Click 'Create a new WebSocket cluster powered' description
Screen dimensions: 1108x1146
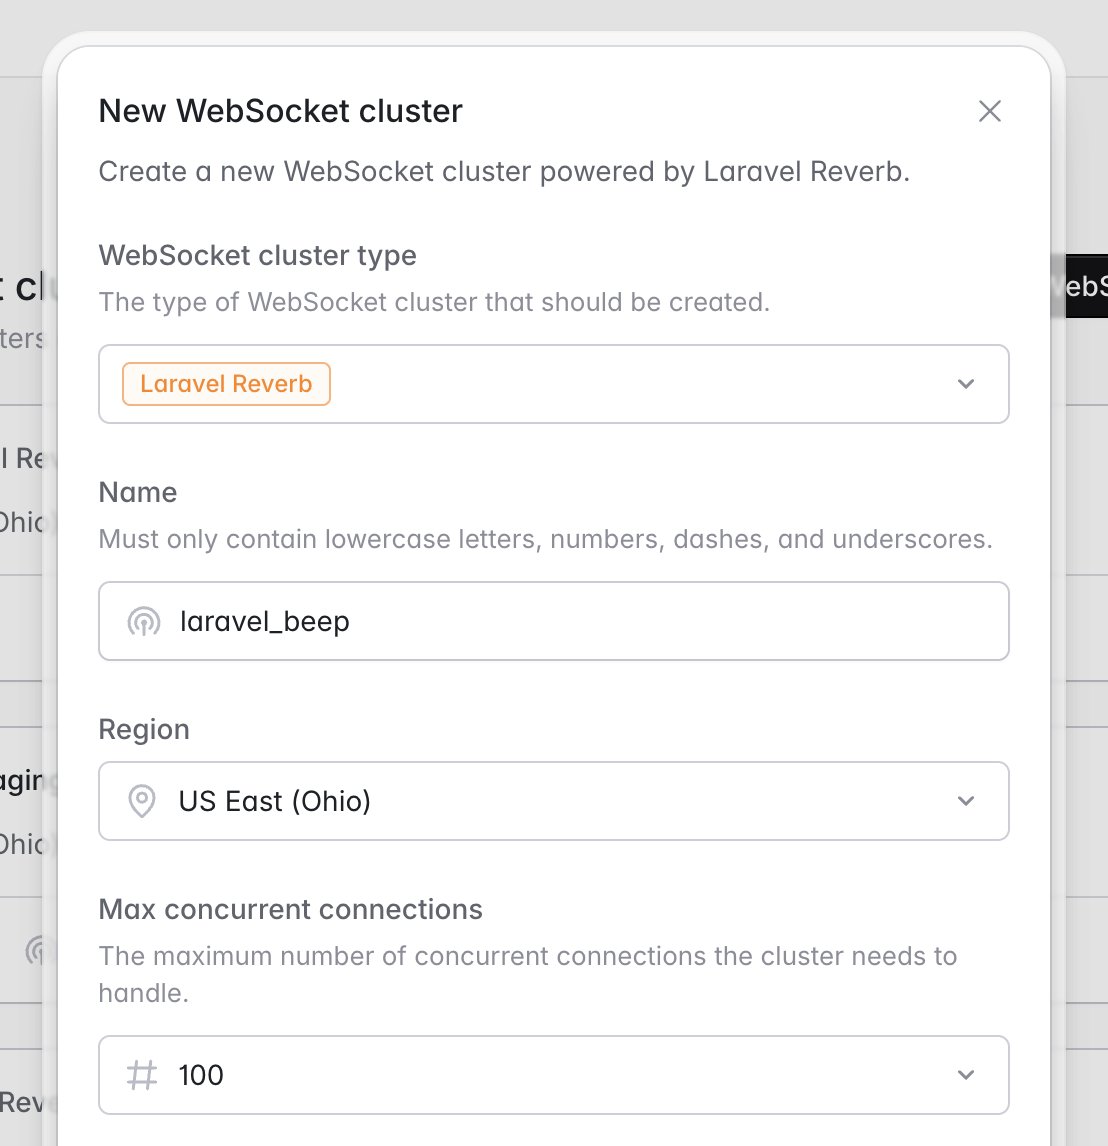[x=504, y=172]
